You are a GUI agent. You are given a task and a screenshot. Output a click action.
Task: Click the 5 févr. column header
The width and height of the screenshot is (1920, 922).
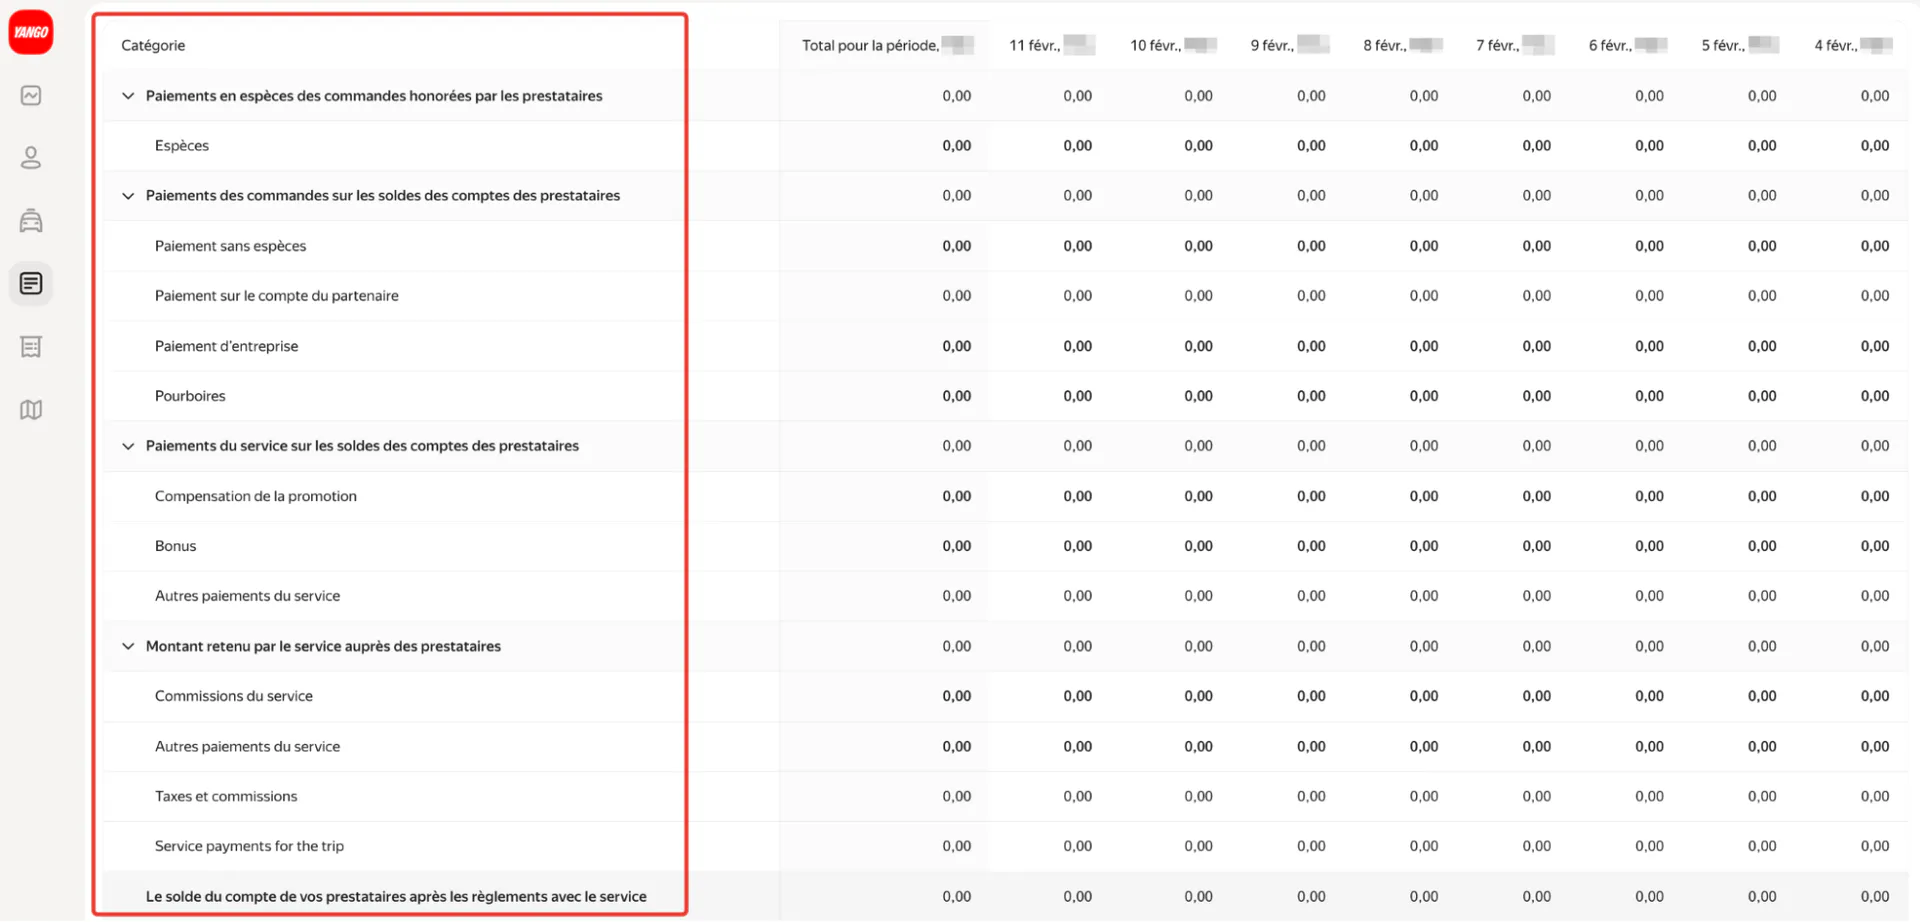[x=1739, y=45]
